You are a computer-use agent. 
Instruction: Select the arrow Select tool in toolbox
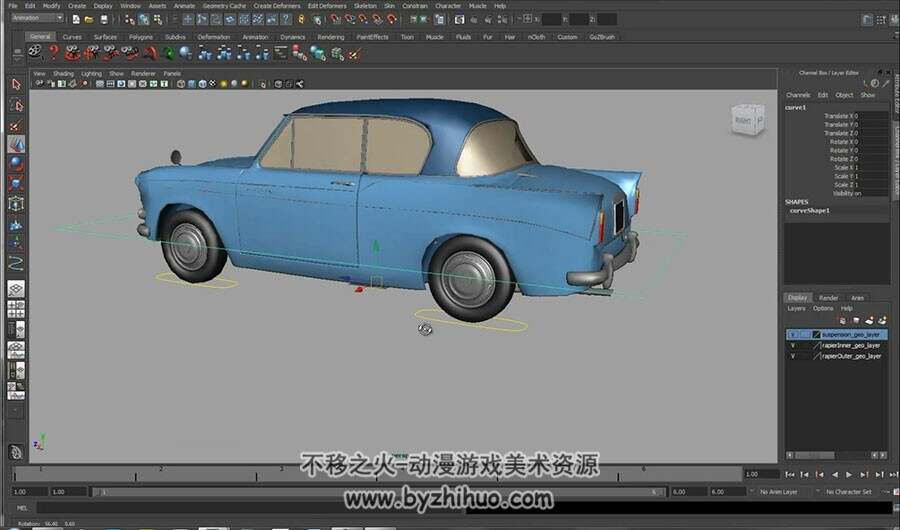pos(16,84)
